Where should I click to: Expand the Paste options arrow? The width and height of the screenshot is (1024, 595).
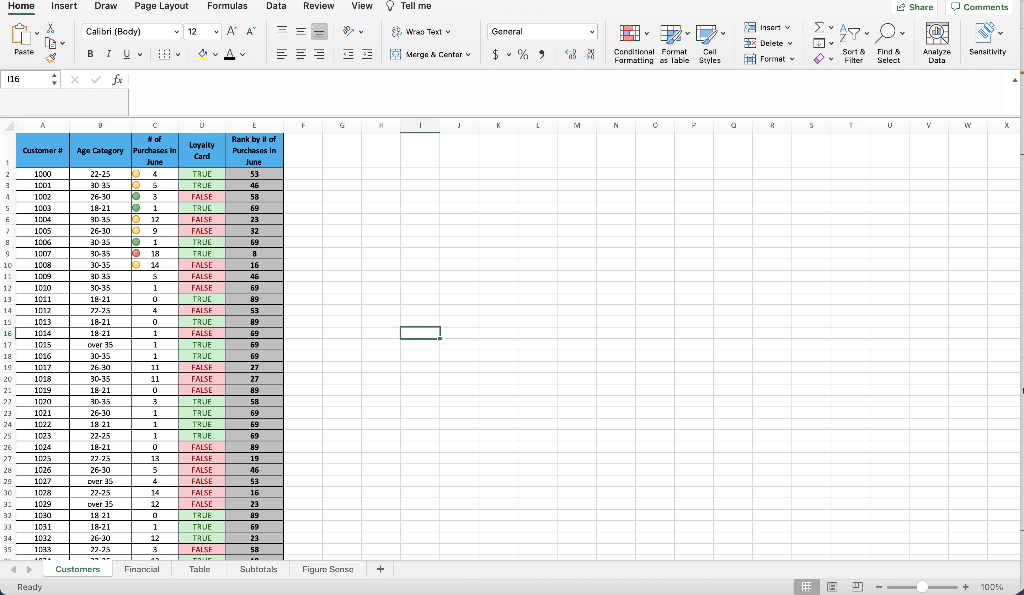coord(37,33)
